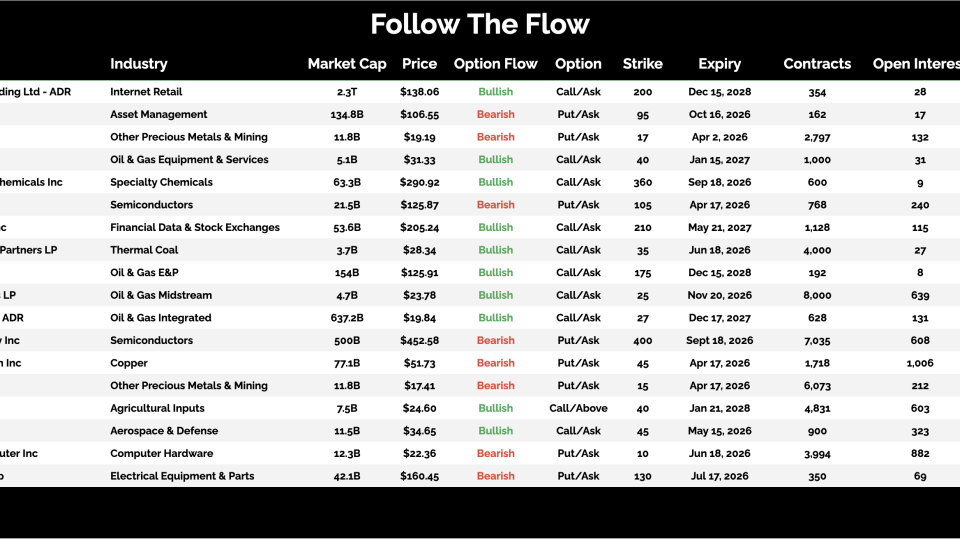Click the Call/Above option cell
This screenshot has width=960, height=540.
[578, 408]
